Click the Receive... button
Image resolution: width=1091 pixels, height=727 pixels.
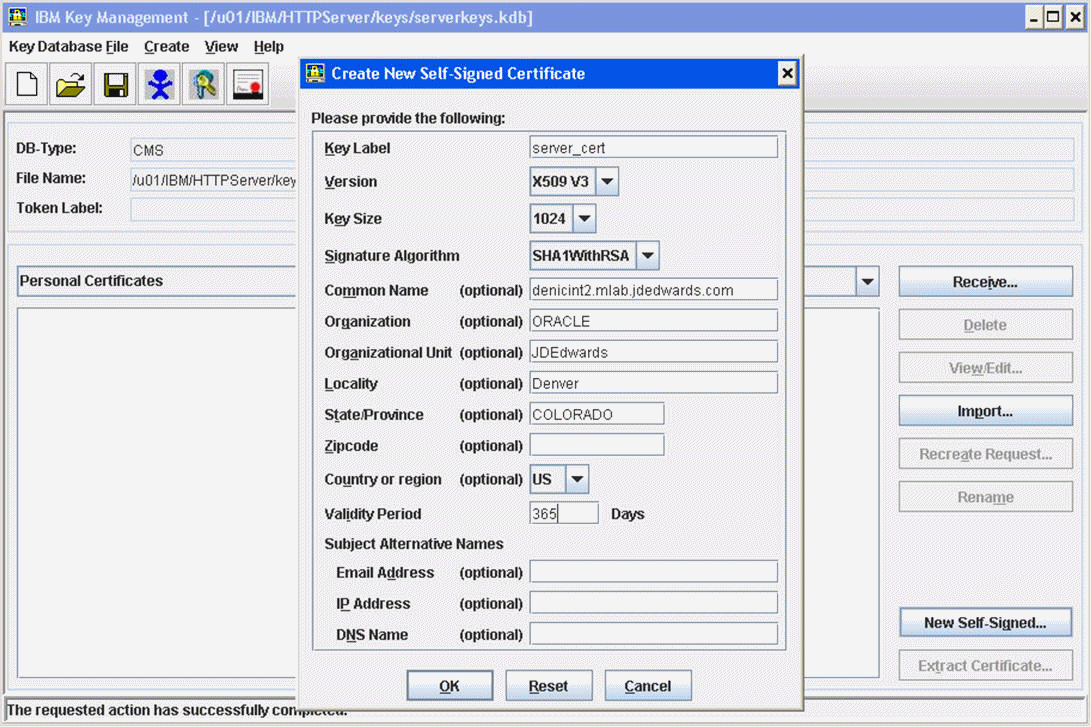(x=985, y=282)
